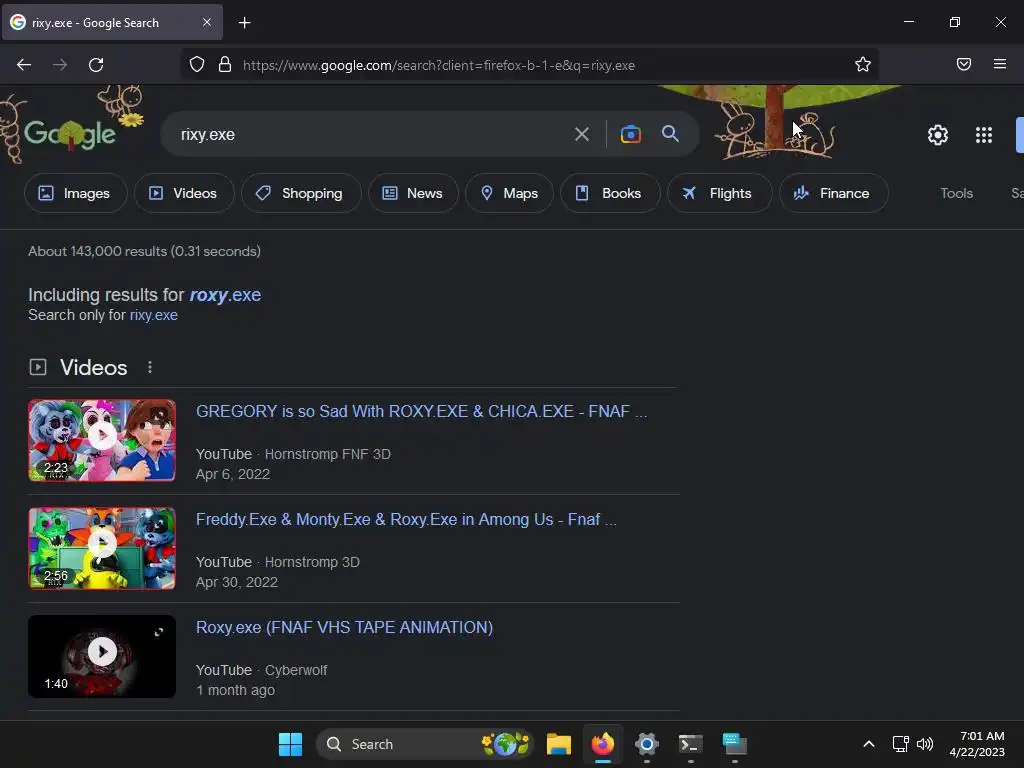Open Freddy.Exe & Monty.Exe video link
Viewport: 1024px width, 768px height.
pyautogui.click(x=406, y=519)
